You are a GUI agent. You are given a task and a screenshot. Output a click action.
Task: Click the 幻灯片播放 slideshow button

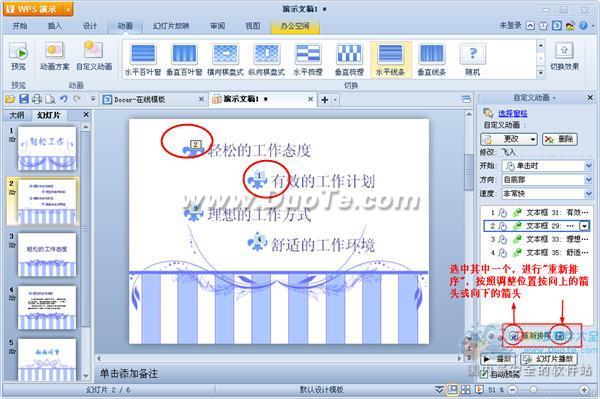tap(549, 359)
